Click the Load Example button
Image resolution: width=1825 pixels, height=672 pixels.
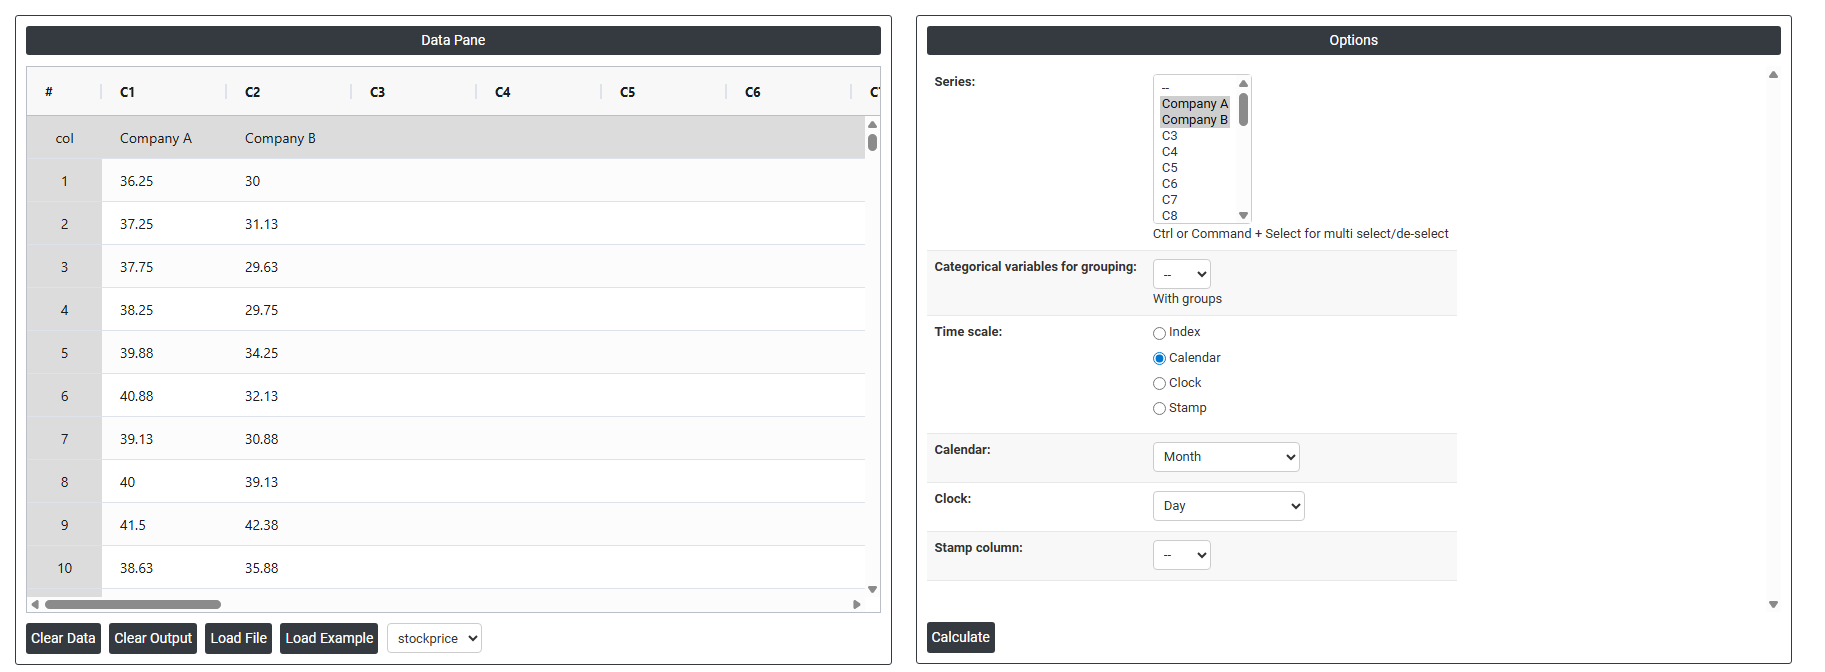point(329,639)
